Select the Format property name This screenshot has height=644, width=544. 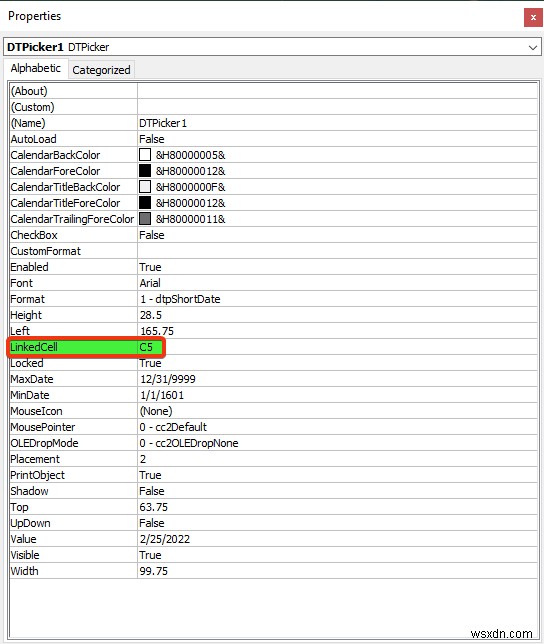pos(28,299)
